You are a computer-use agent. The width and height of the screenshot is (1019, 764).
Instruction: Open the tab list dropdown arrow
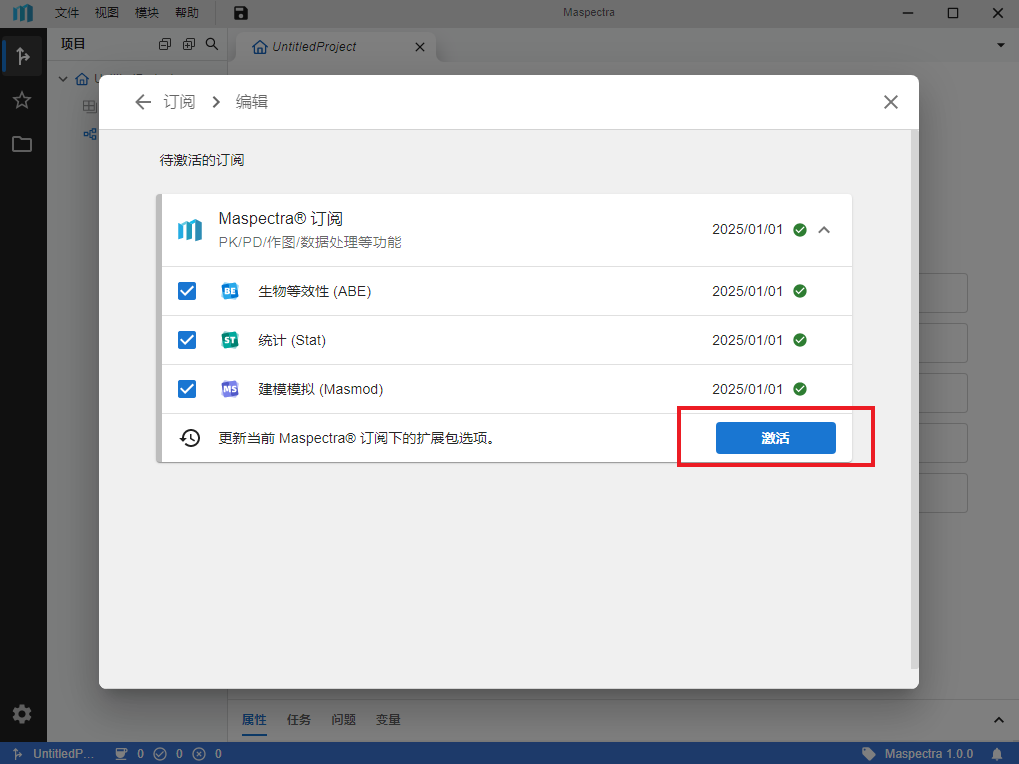[x=1001, y=45]
